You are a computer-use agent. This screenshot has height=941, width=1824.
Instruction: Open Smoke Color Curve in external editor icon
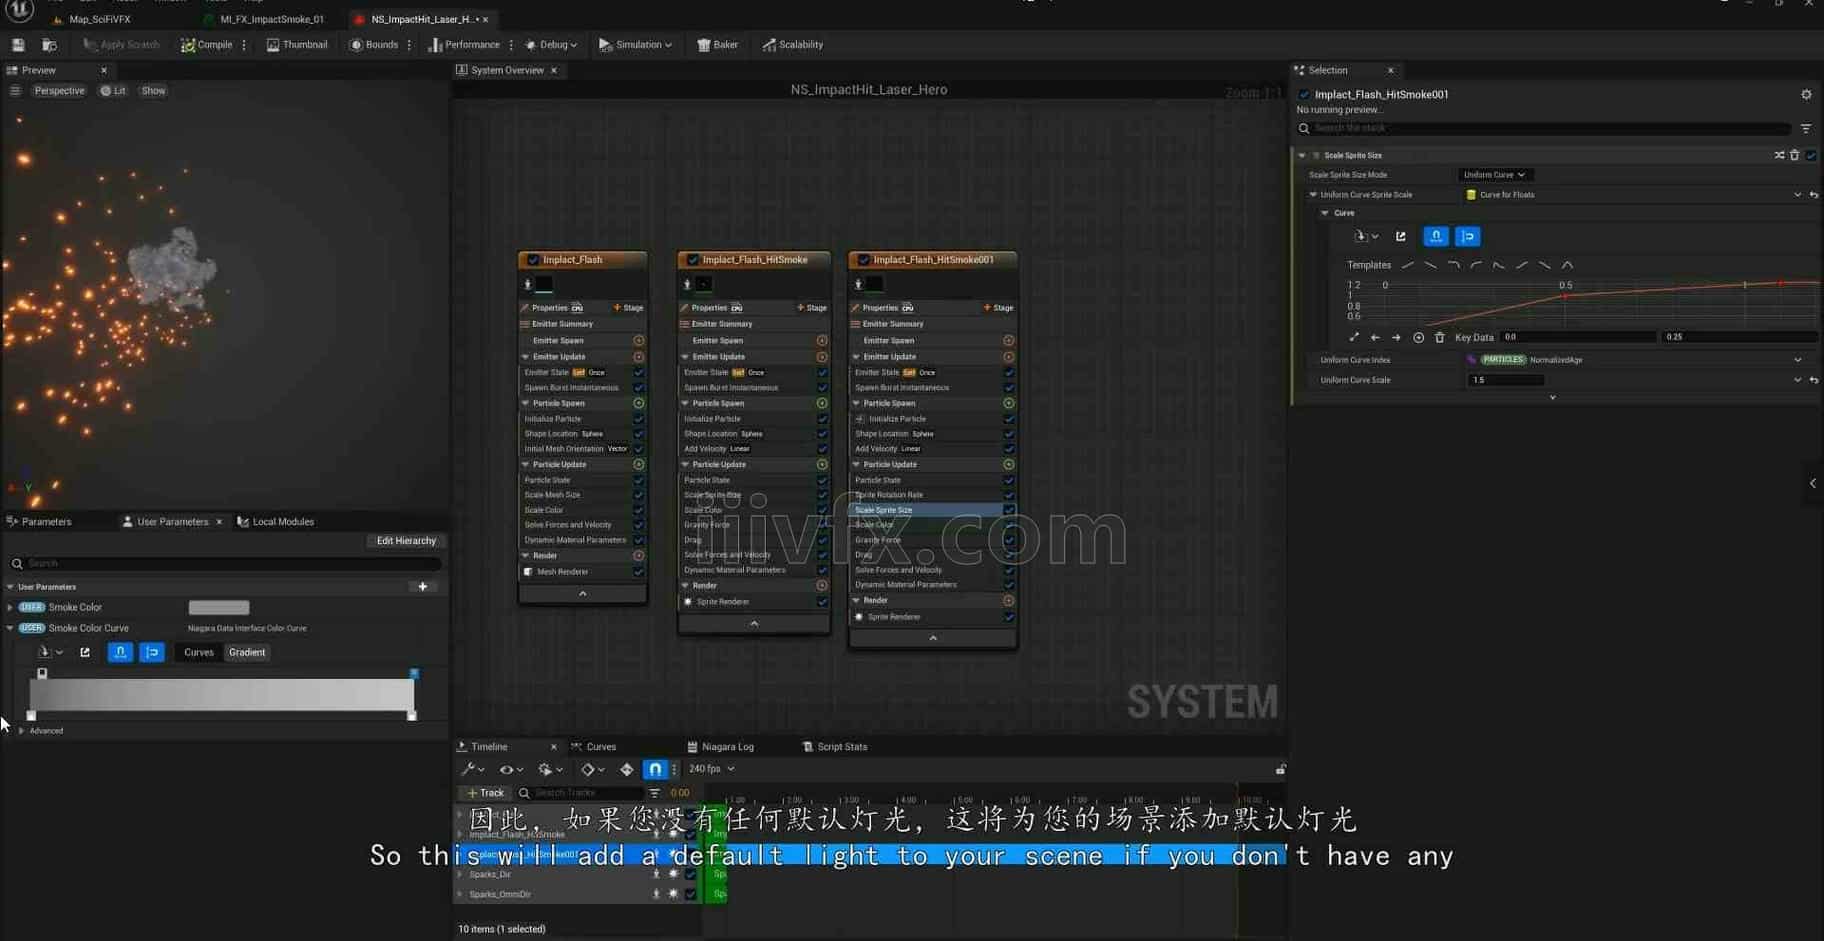[85, 652]
